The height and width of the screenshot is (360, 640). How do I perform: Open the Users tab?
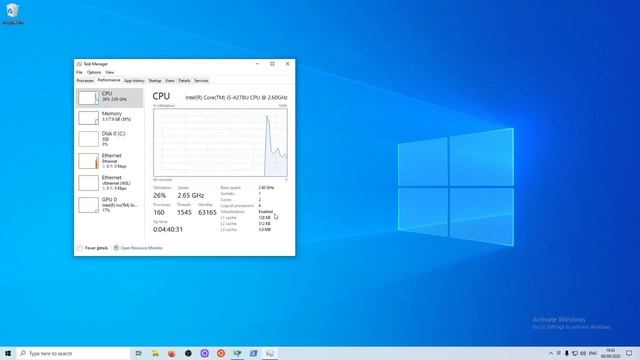pyautogui.click(x=170, y=81)
